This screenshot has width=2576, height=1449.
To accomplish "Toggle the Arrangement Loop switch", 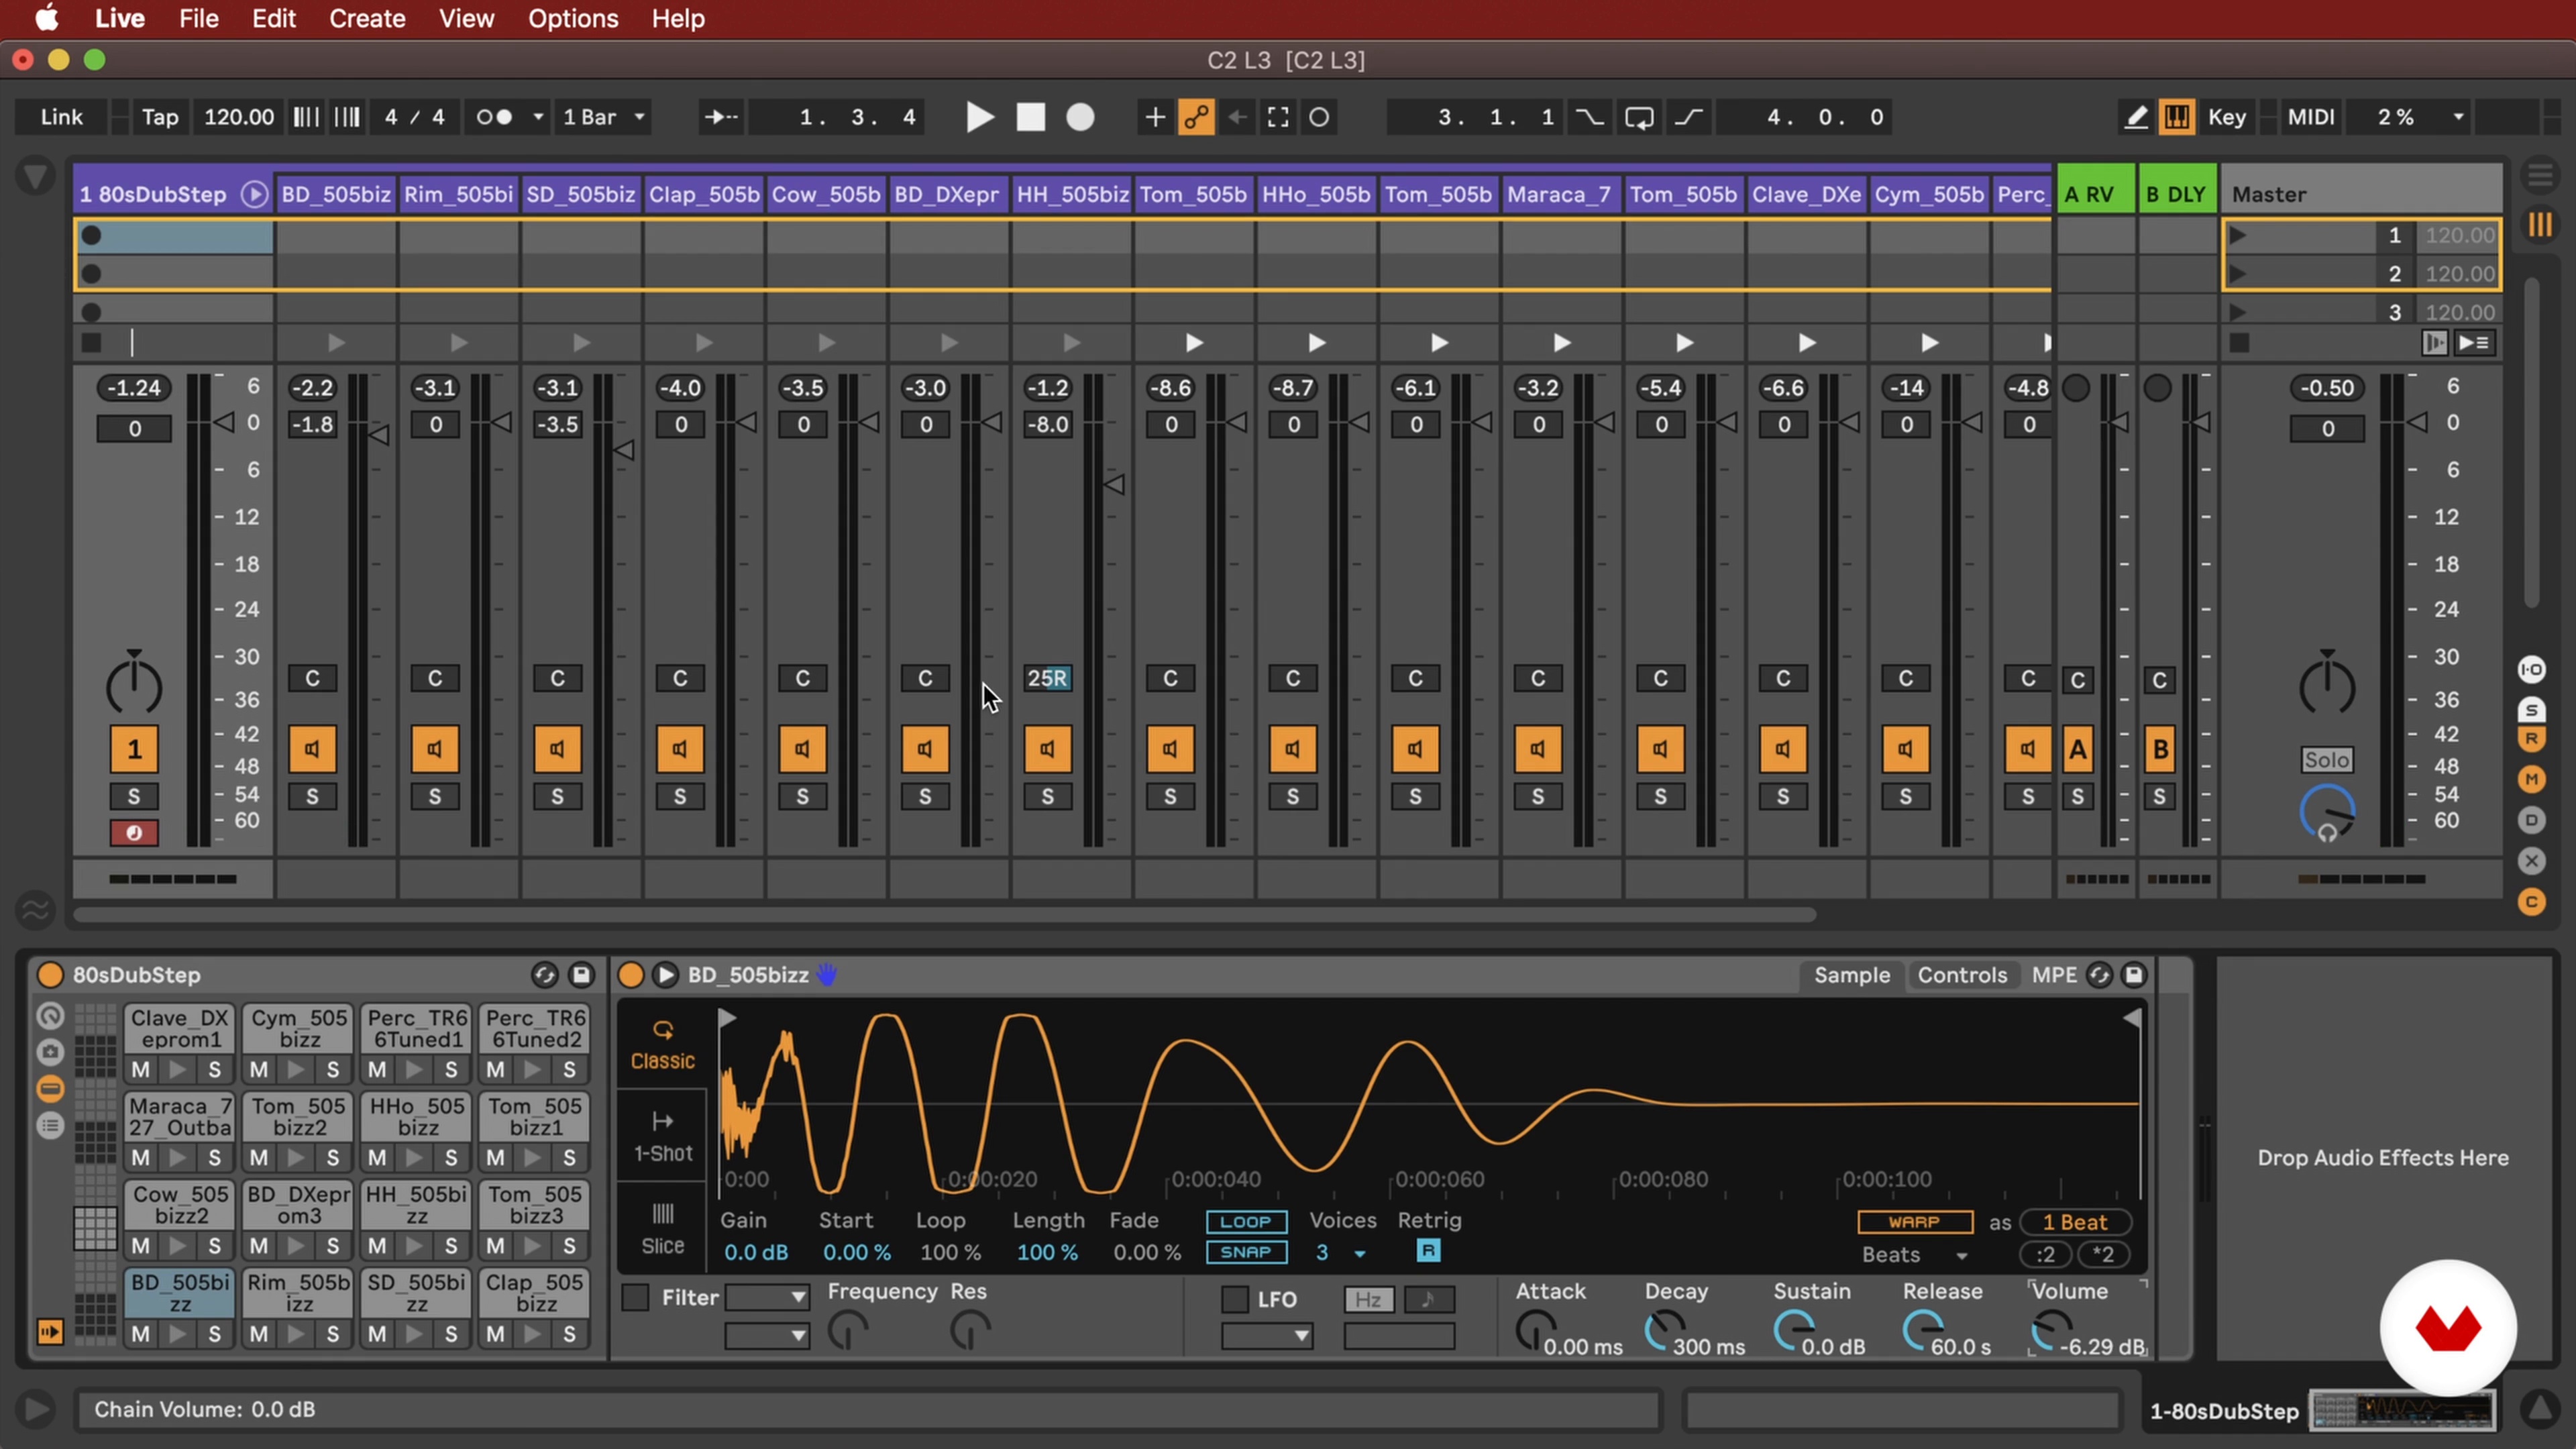I will tap(1639, 117).
